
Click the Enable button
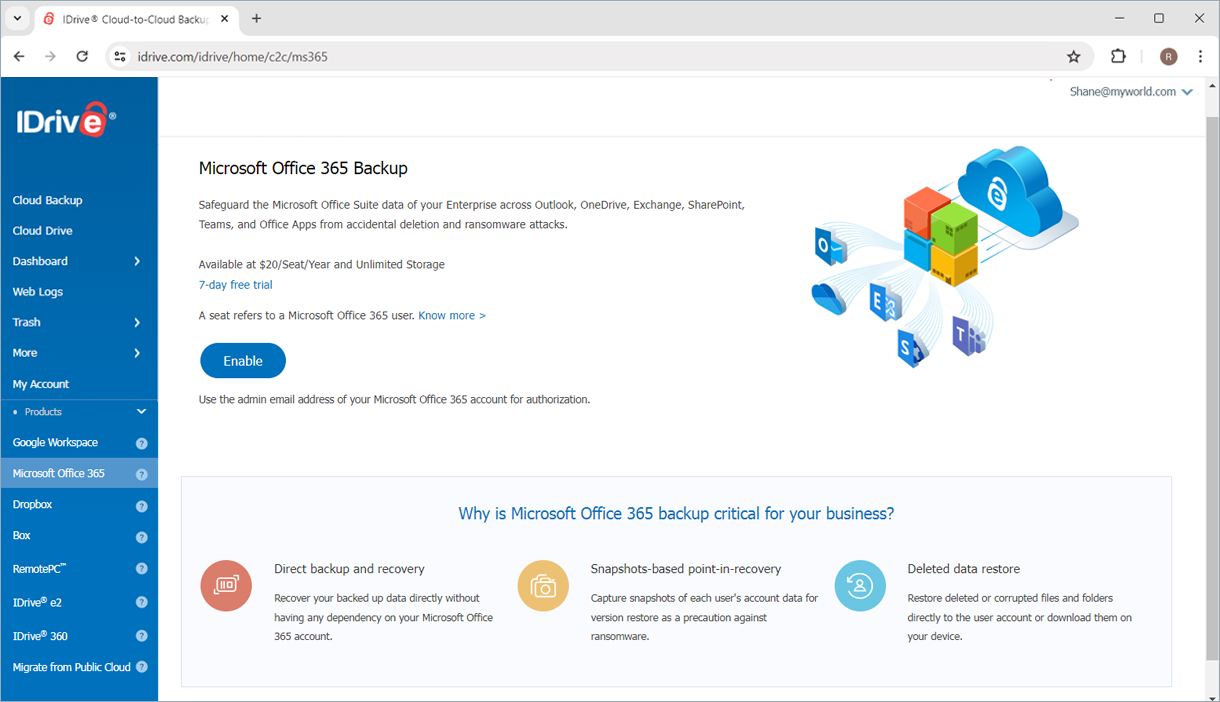[x=243, y=361]
